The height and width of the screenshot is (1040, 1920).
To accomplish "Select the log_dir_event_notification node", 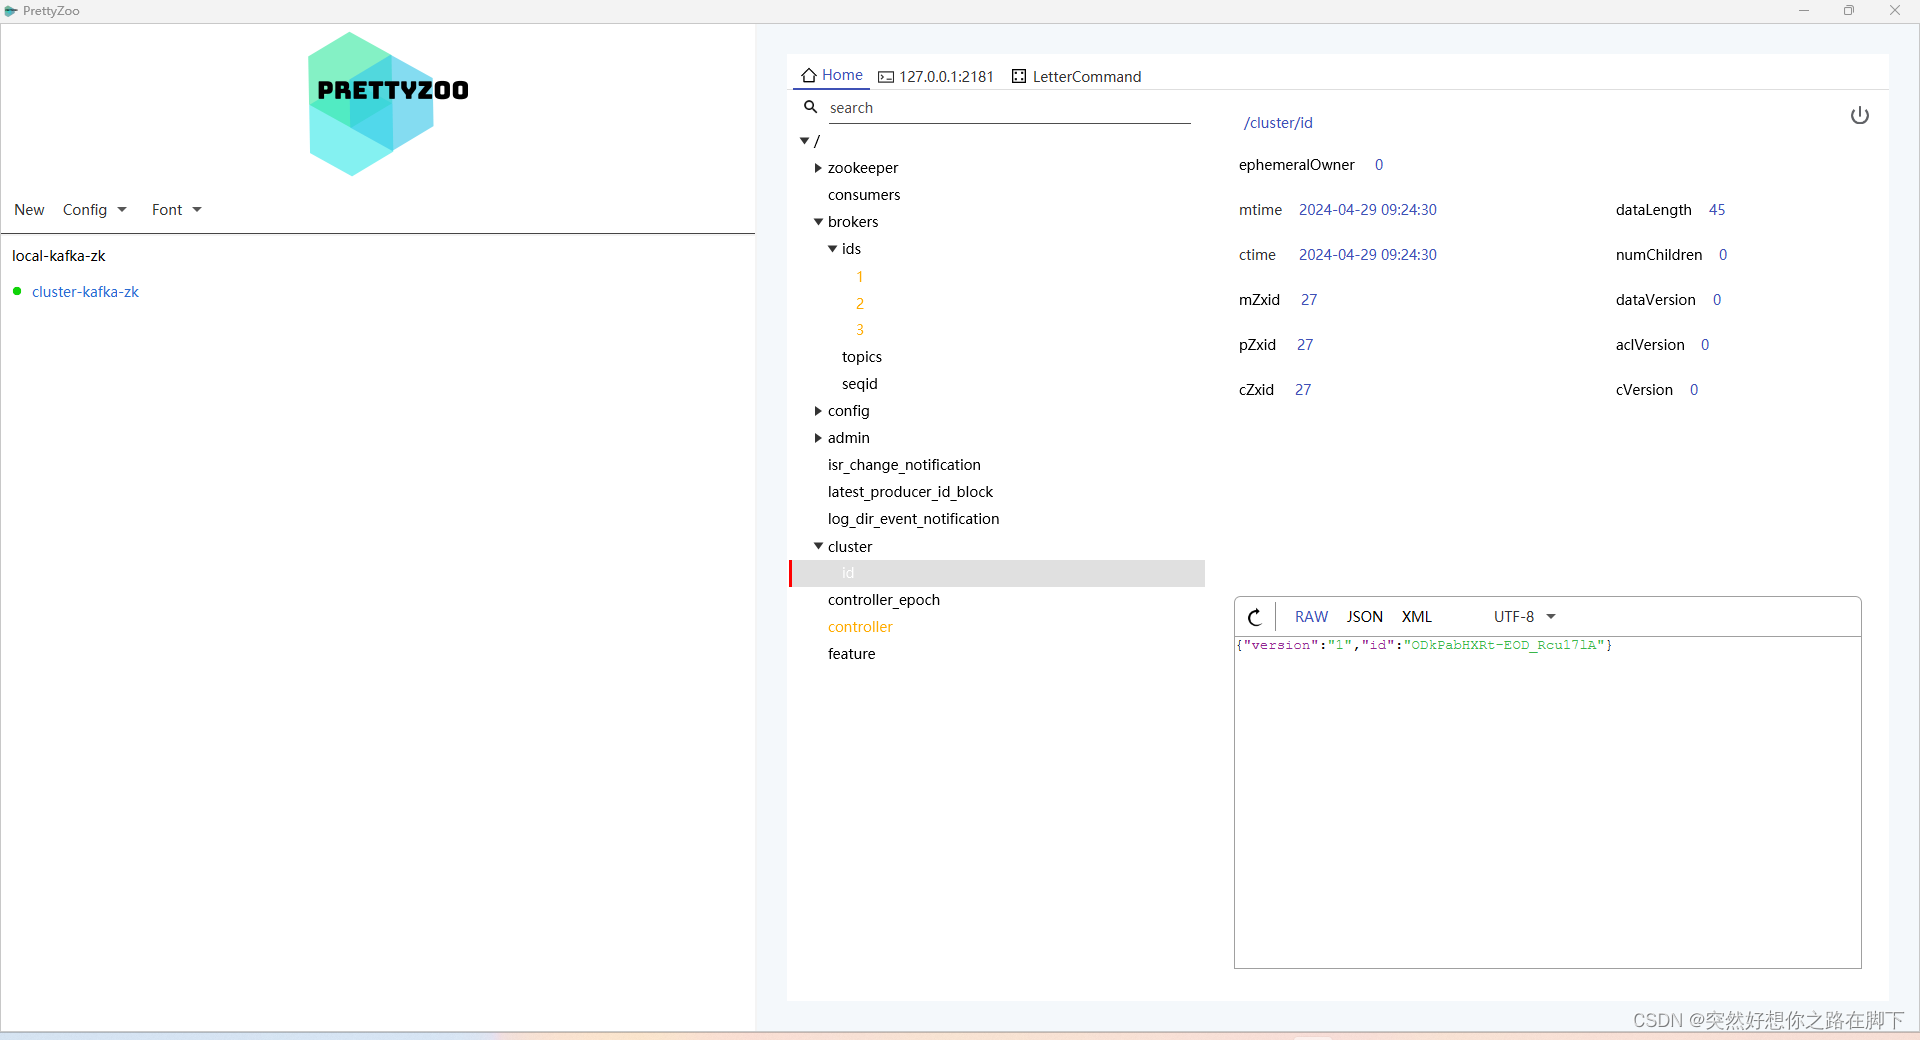I will tap(913, 519).
